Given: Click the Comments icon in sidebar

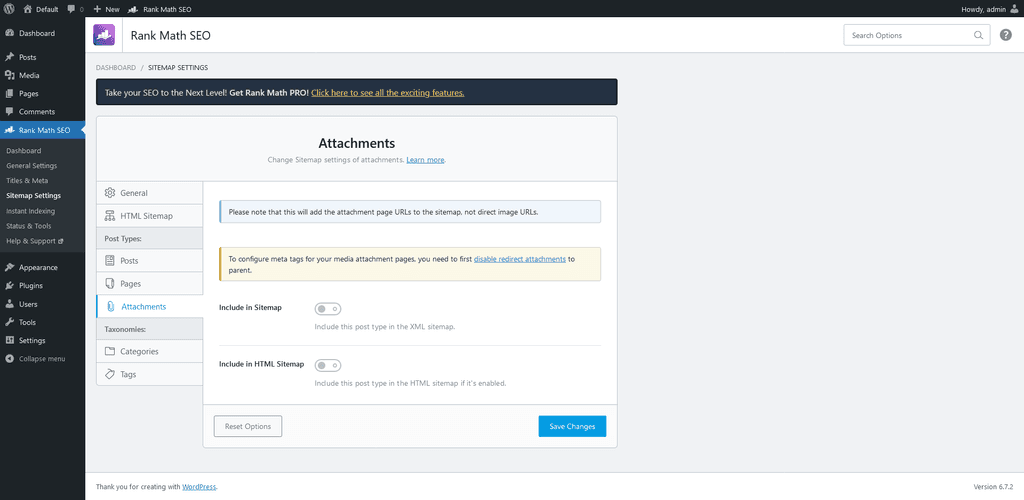Looking at the screenshot, I should 10,112.
